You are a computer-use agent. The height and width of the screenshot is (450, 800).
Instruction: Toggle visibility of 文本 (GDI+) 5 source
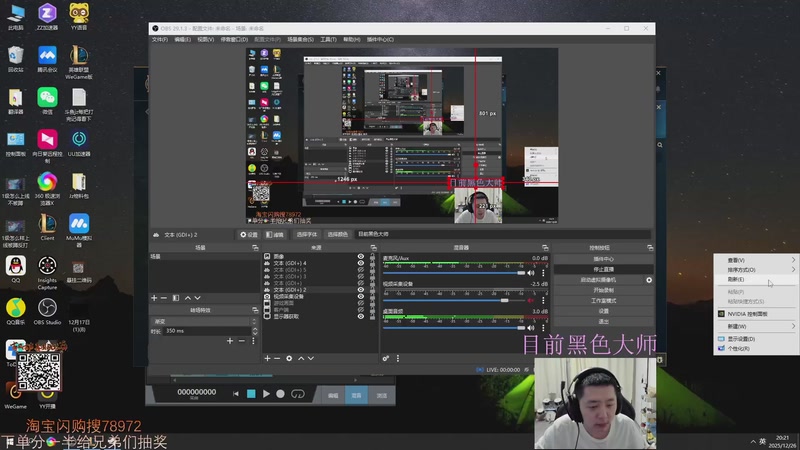point(361,270)
